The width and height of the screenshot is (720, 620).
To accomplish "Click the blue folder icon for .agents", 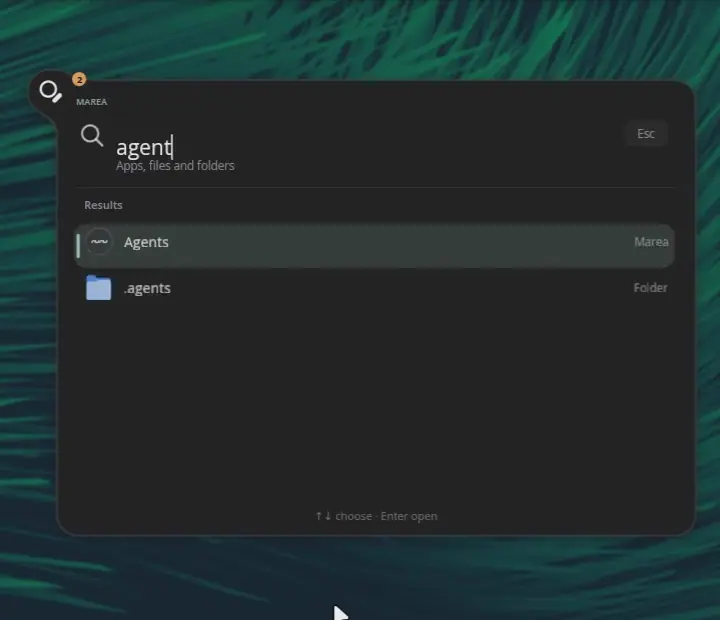I will click(x=98, y=288).
